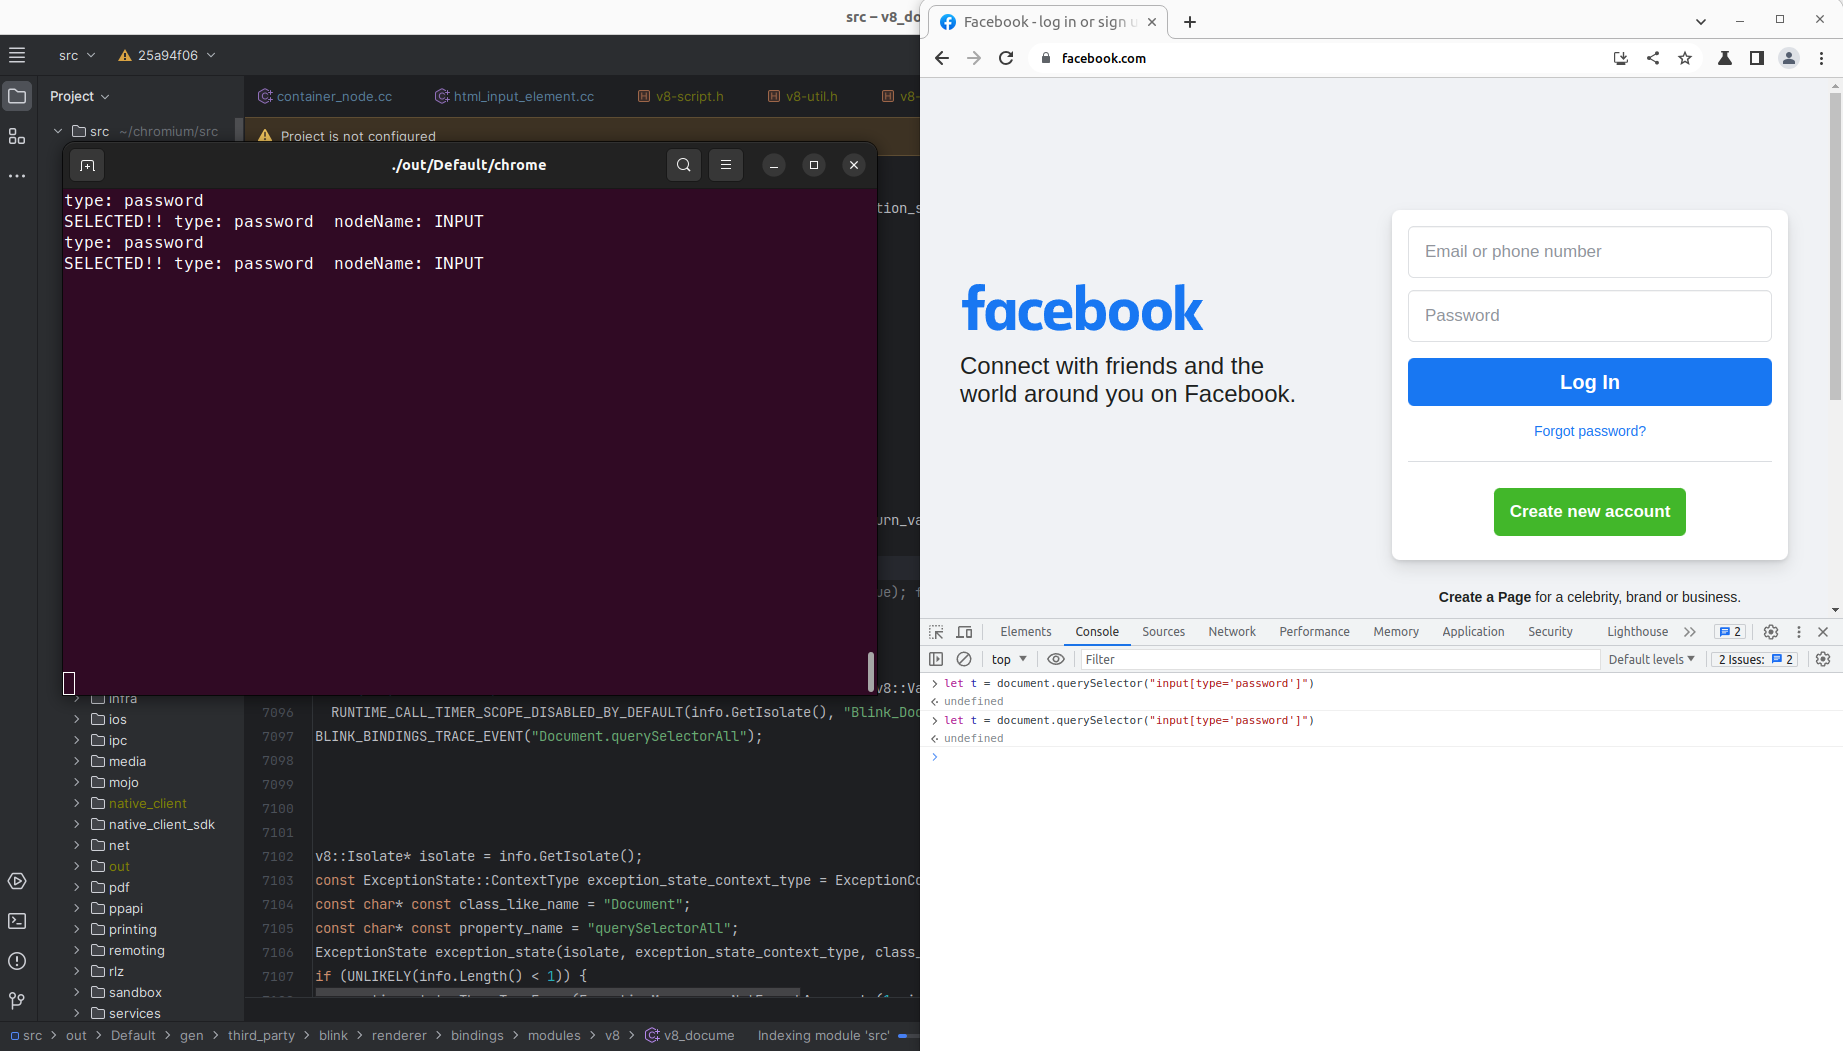The height and width of the screenshot is (1051, 1843).
Task: Toggle console sidebar panel
Action: pyautogui.click(x=936, y=659)
